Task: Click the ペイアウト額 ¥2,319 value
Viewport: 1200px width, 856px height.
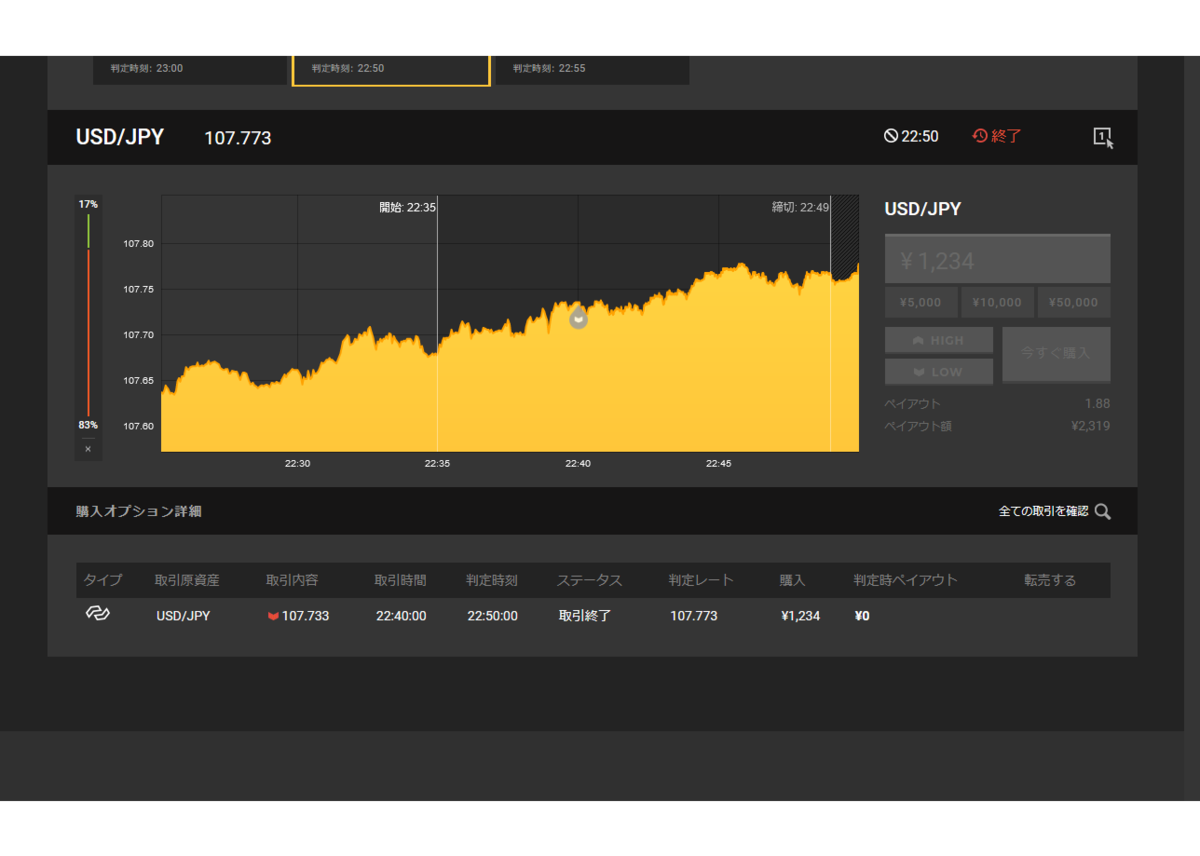Action: click(x=1090, y=426)
